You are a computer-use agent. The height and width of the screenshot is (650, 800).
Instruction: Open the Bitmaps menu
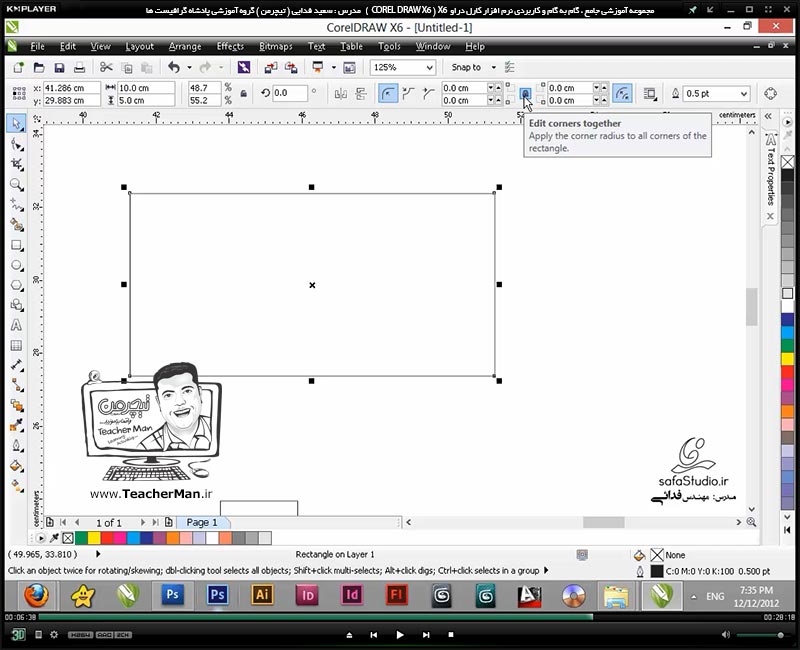point(276,46)
